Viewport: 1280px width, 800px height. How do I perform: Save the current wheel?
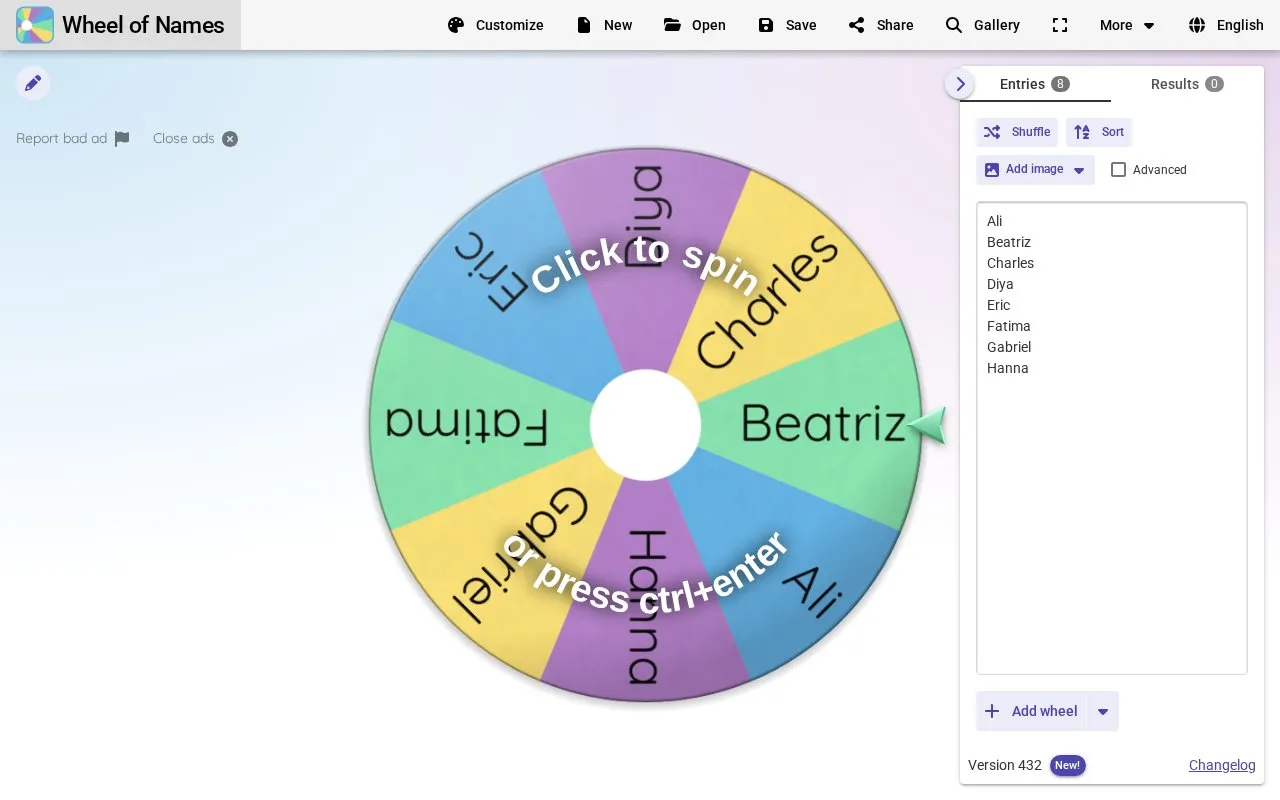click(787, 25)
